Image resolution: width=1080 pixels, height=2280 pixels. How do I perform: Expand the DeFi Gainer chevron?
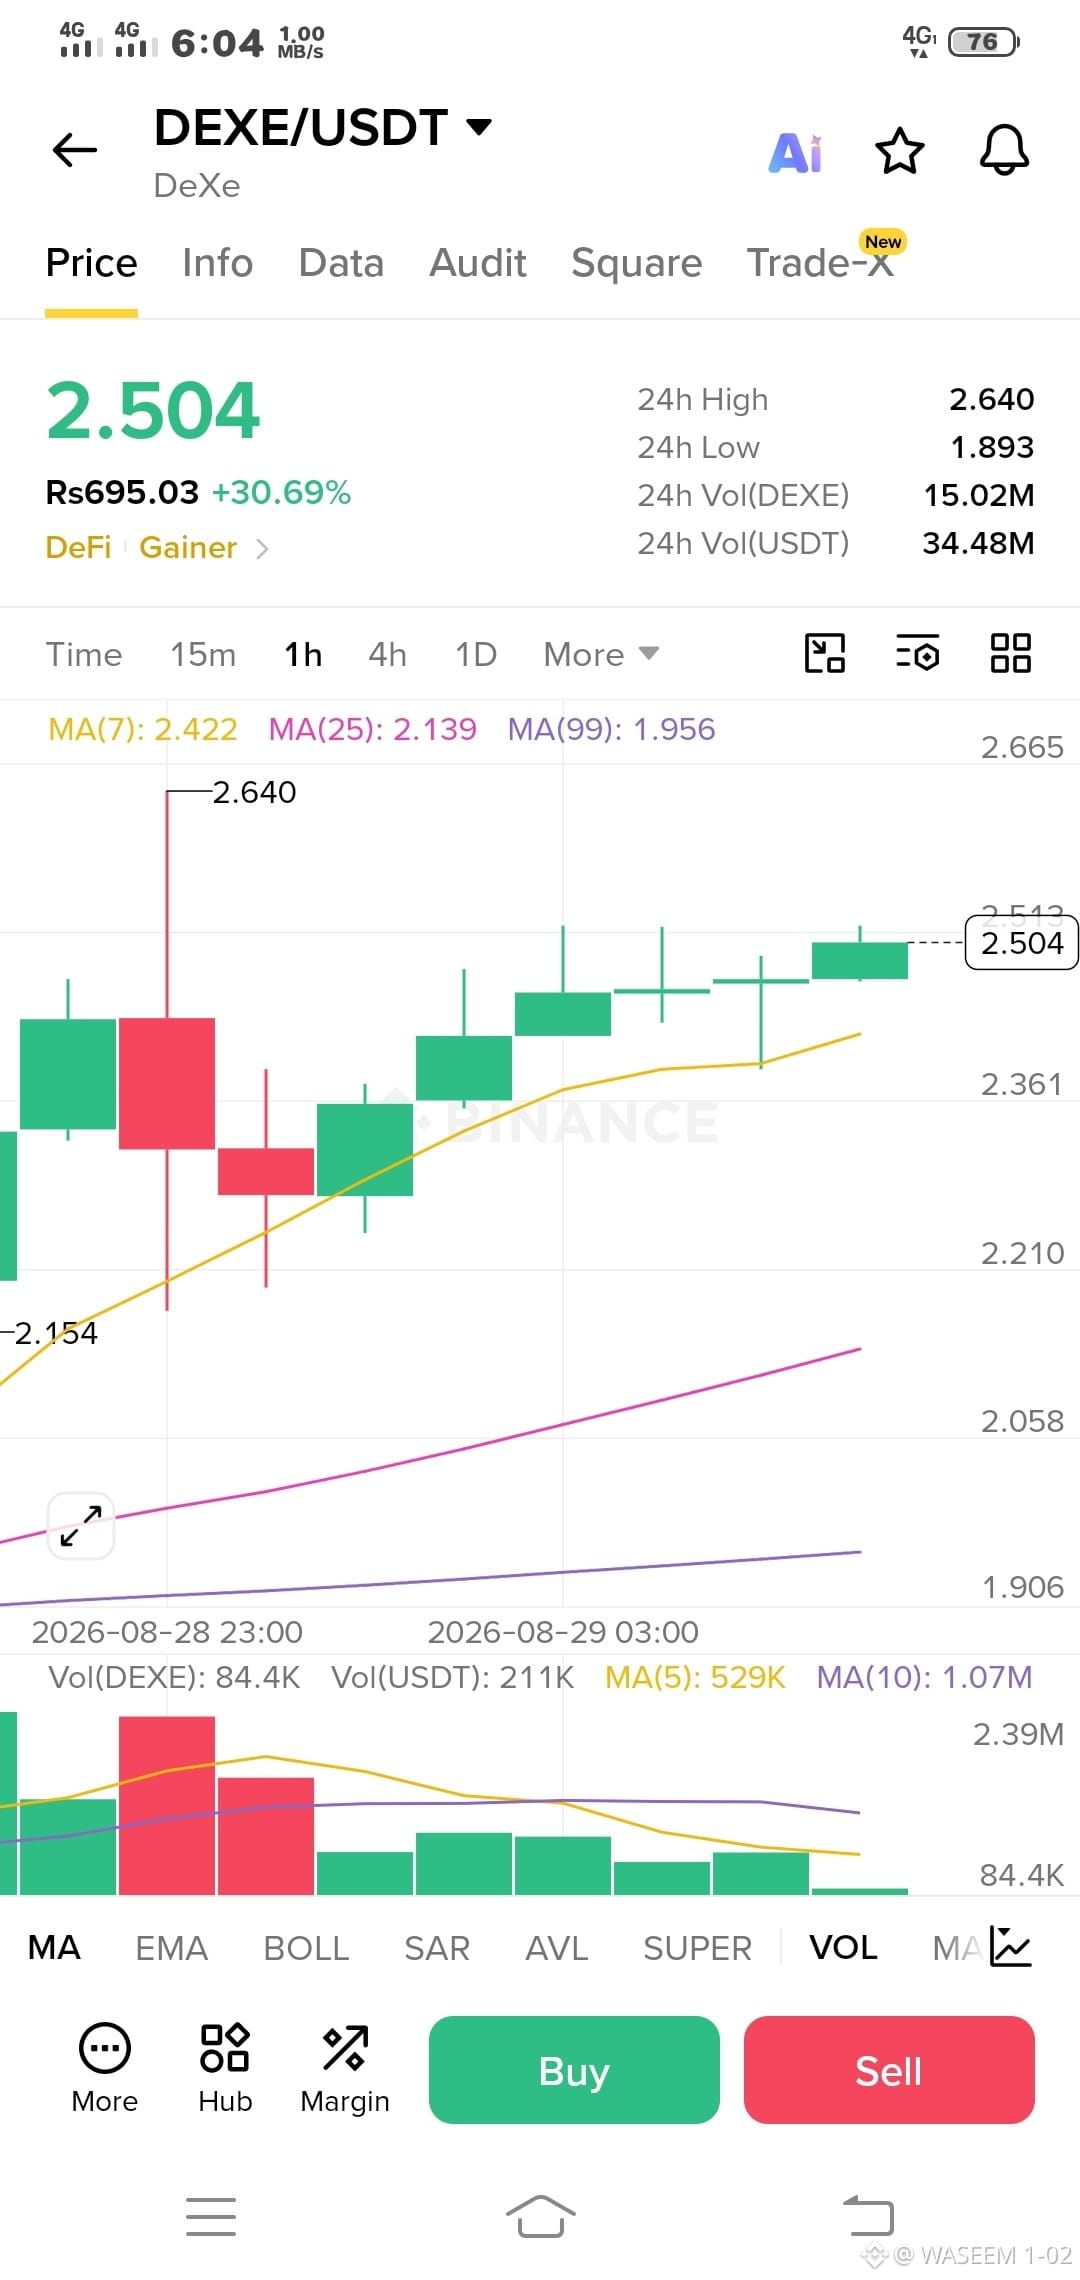262,548
